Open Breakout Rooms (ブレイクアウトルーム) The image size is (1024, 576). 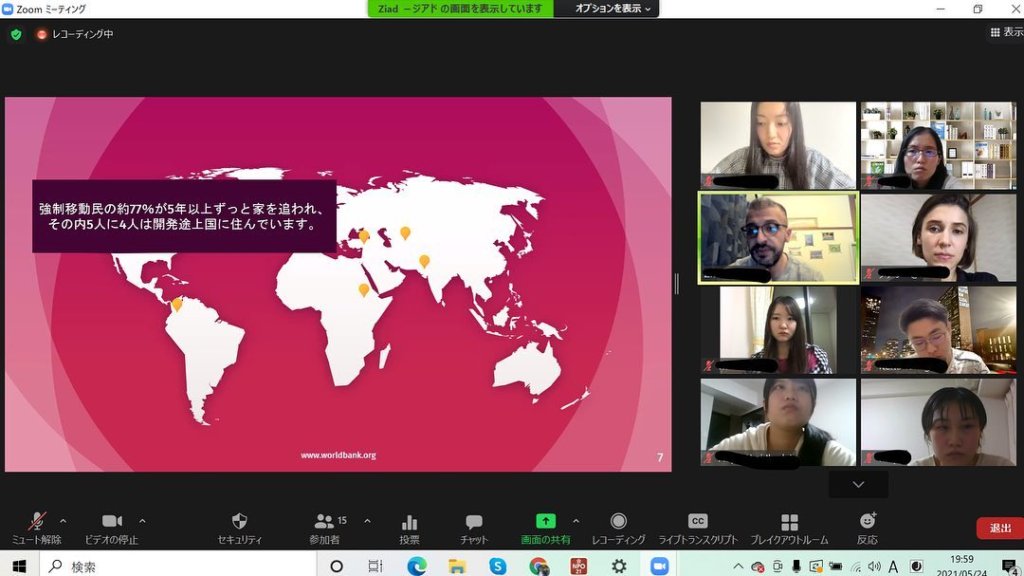click(789, 522)
